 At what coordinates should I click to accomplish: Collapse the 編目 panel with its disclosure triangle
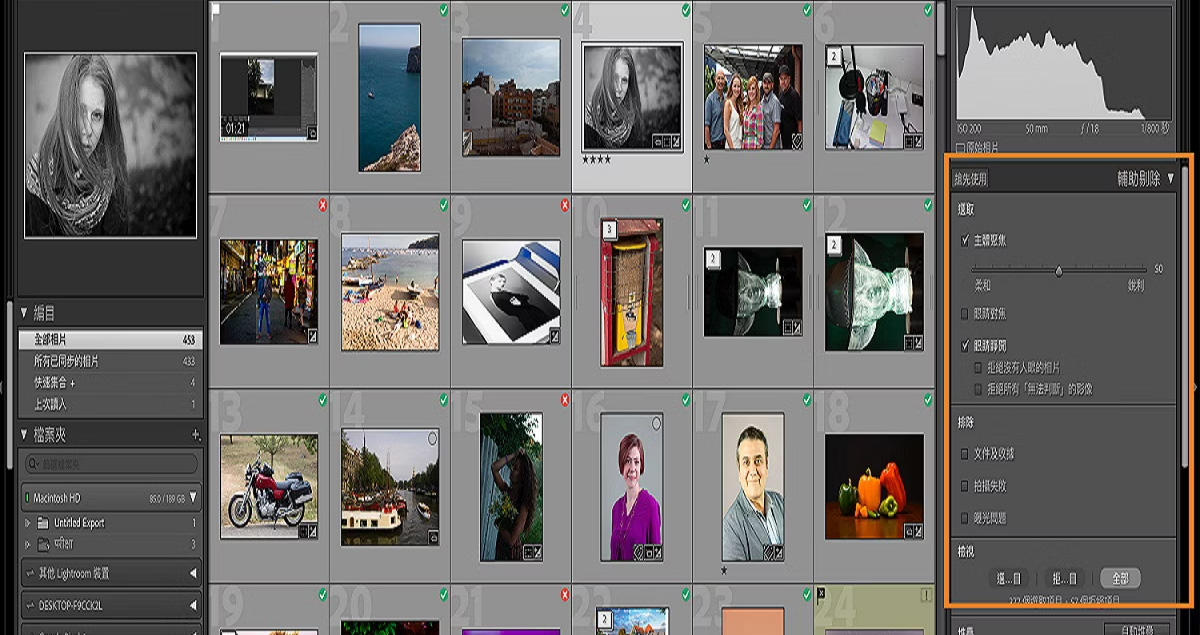(23, 313)
